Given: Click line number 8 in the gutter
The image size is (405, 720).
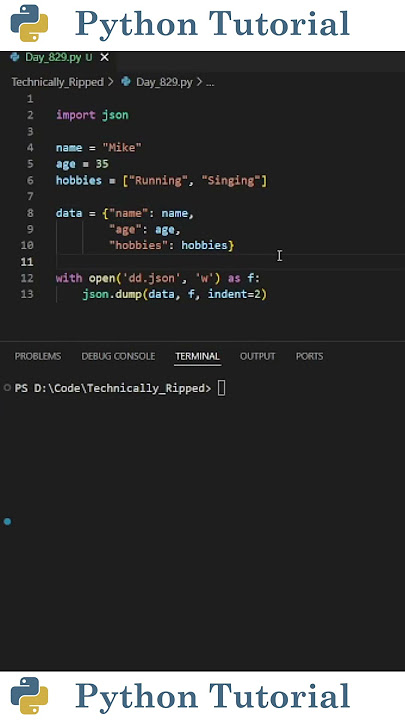Looking at the screenshot, I should (x=30, y=213).
